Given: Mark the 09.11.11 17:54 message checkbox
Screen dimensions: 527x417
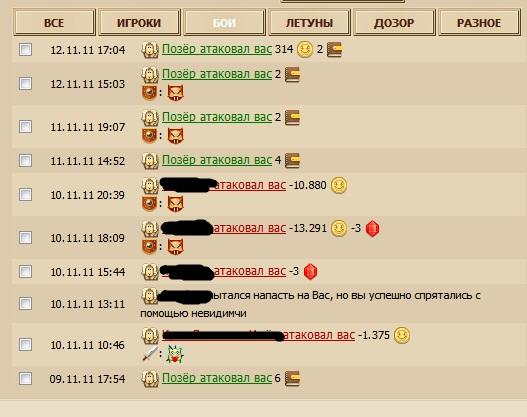Looking at the screenshot, I should click(x=26, y=378).
